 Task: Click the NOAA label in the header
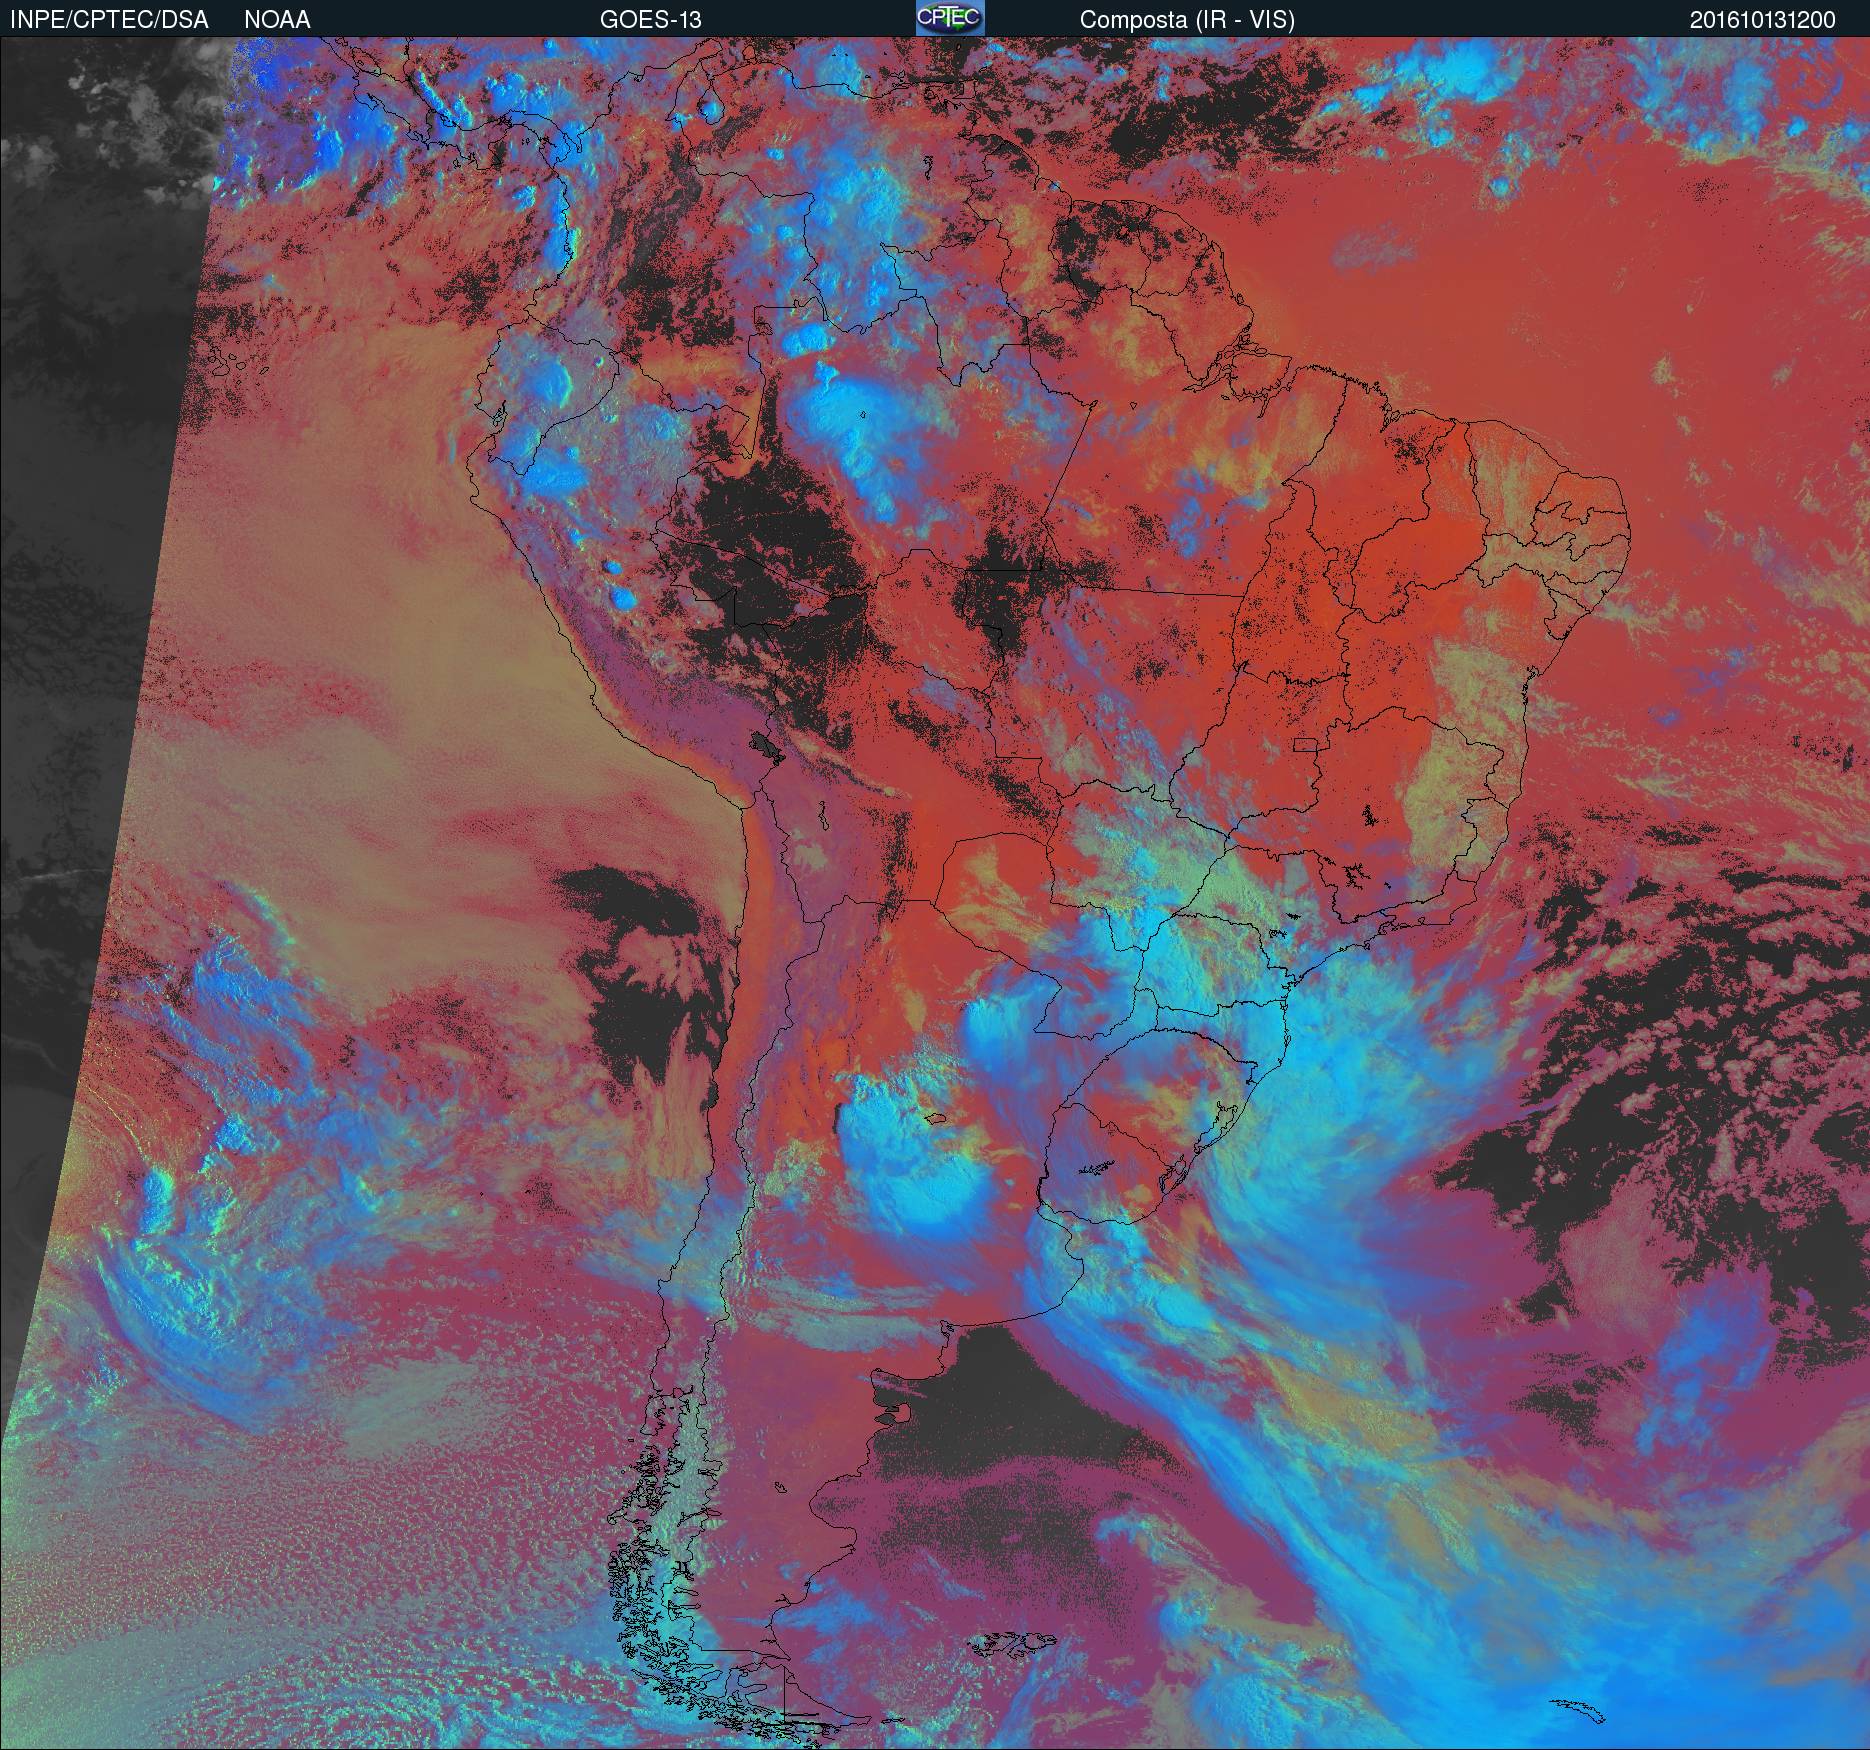click(277, 19)
